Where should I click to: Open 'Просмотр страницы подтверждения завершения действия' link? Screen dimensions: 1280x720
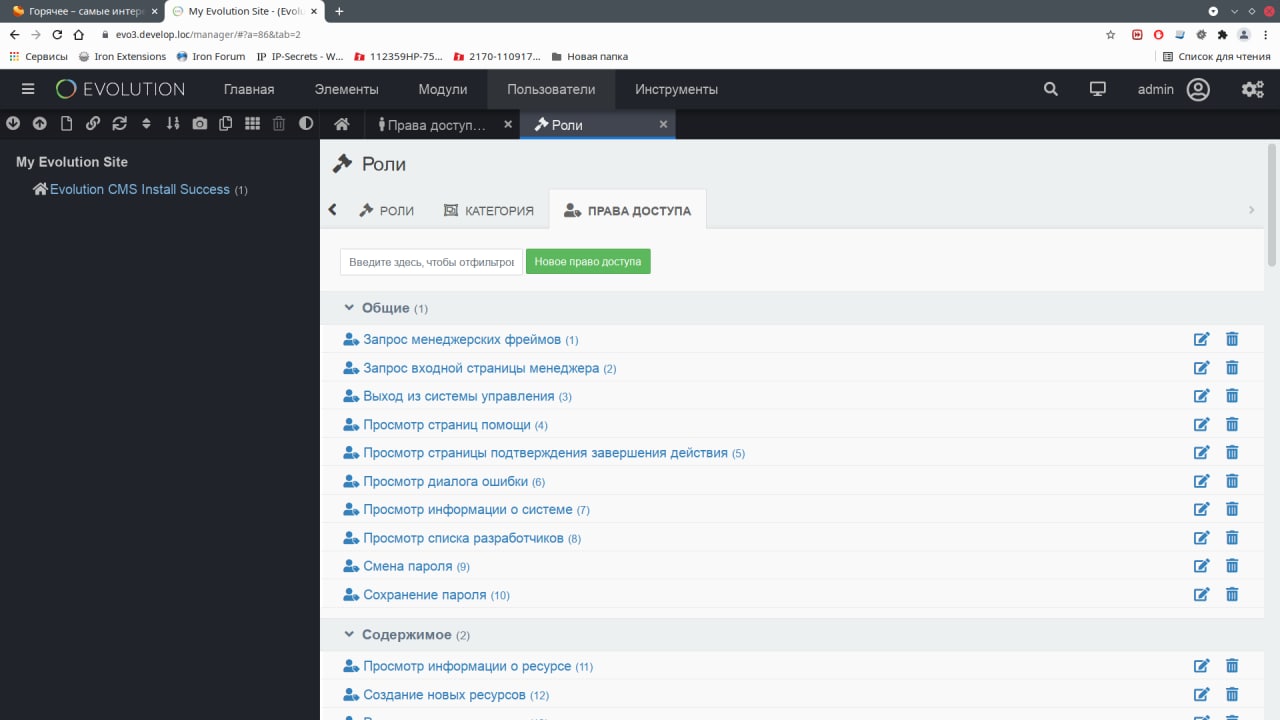545,453
